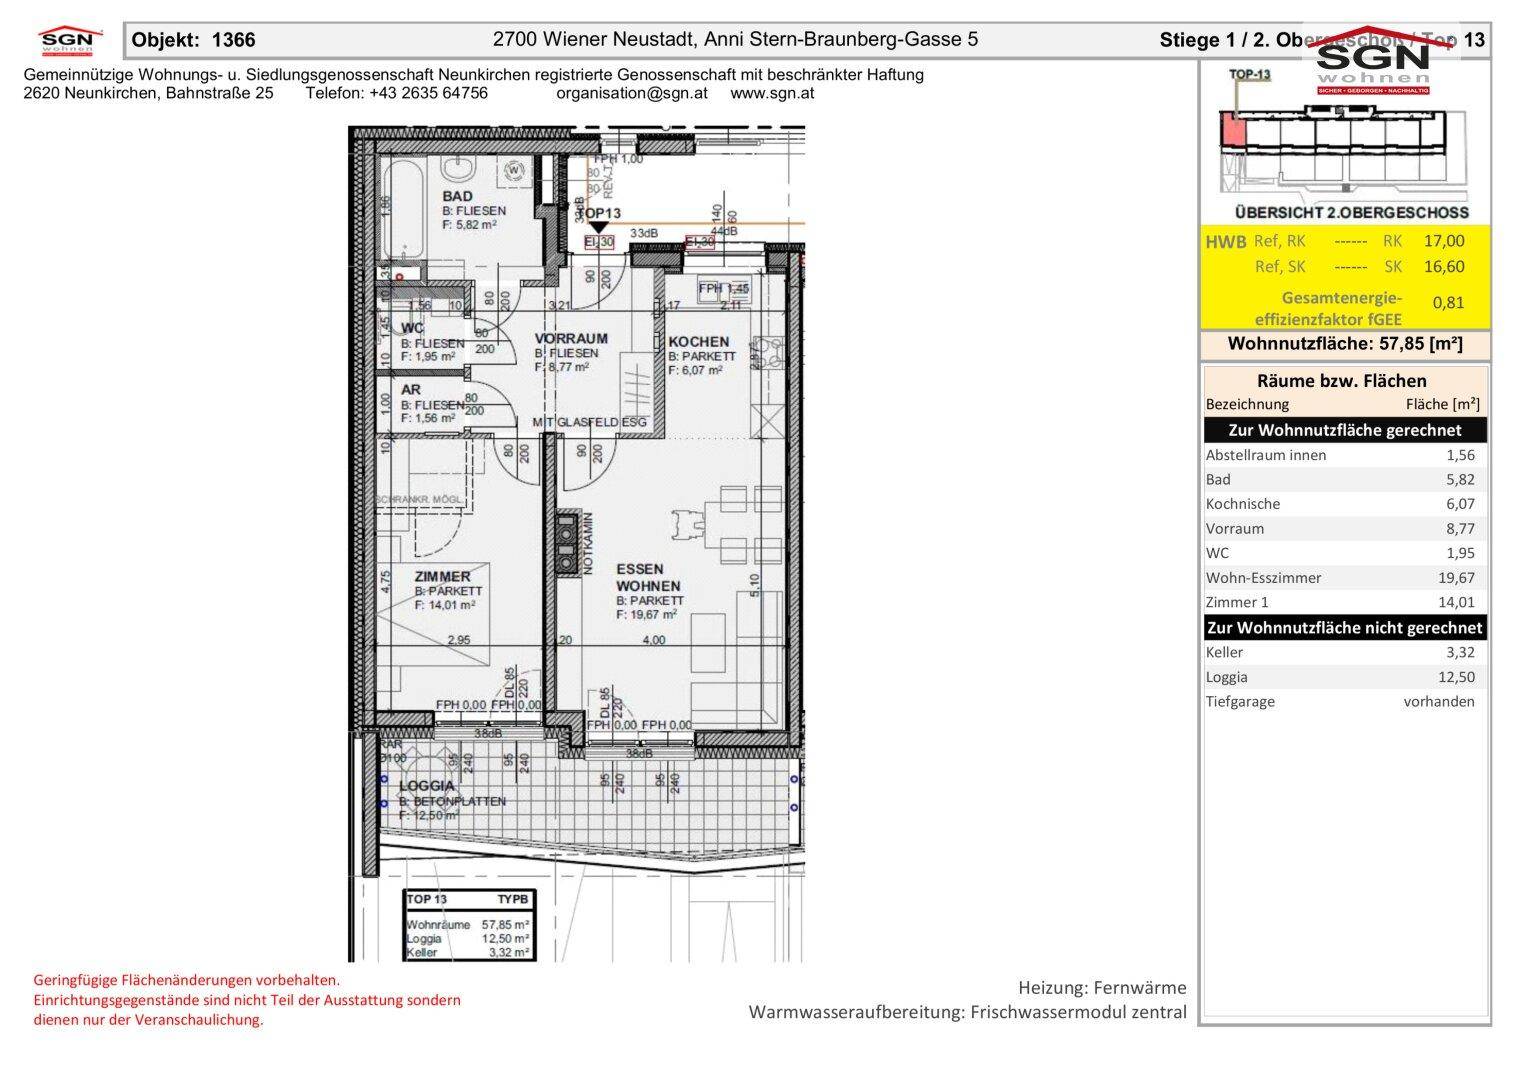Screen dimensions: 1527x1080
Task: Click the TOP 13 TYPB summary box
Action: 469,925
